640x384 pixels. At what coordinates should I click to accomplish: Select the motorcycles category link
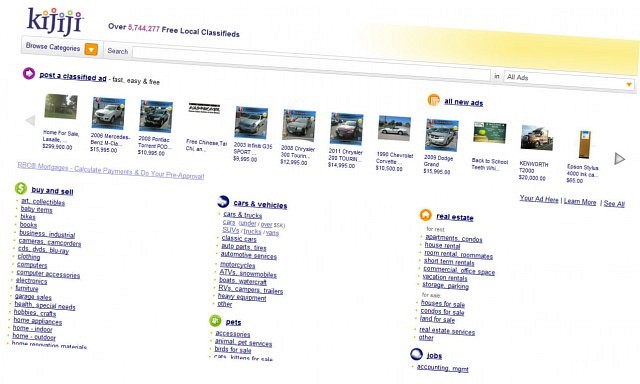238,265
